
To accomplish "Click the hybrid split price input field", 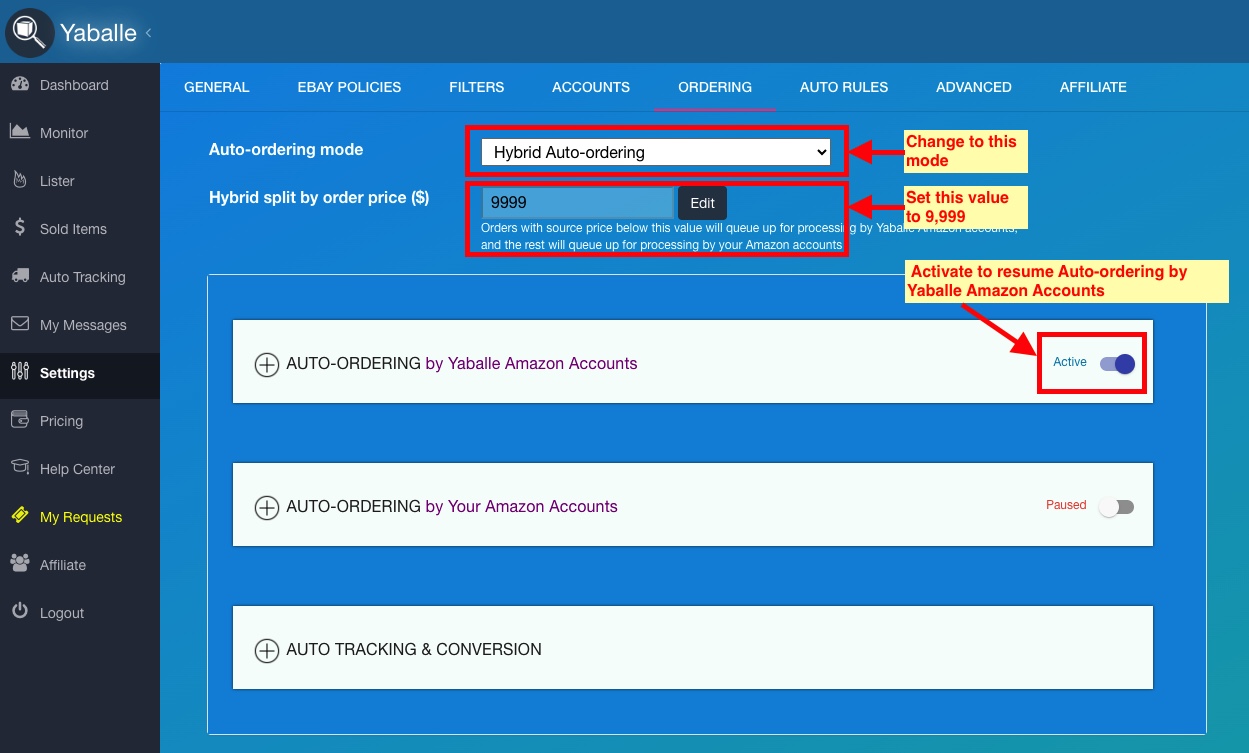I will point(578,203).
